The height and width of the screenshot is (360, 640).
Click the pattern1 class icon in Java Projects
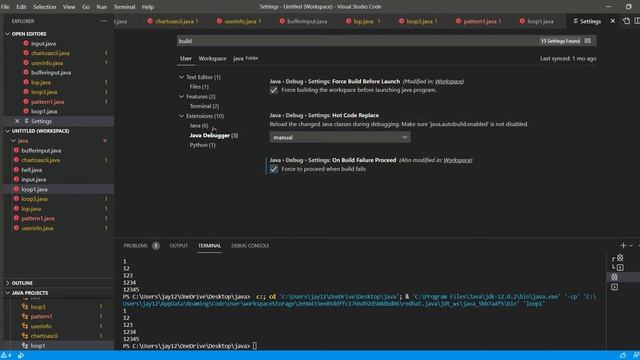click(x=25, y=316)
